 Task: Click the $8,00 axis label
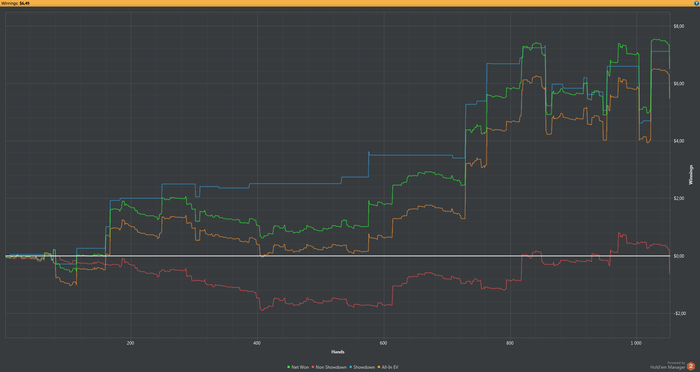tap(679, 26)
